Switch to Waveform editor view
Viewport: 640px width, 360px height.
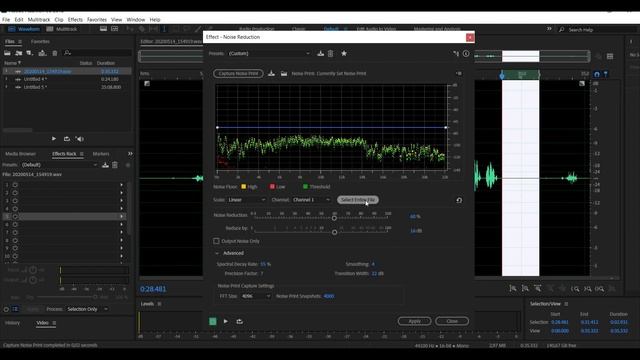pyautogui.click(x=24, y=29)
